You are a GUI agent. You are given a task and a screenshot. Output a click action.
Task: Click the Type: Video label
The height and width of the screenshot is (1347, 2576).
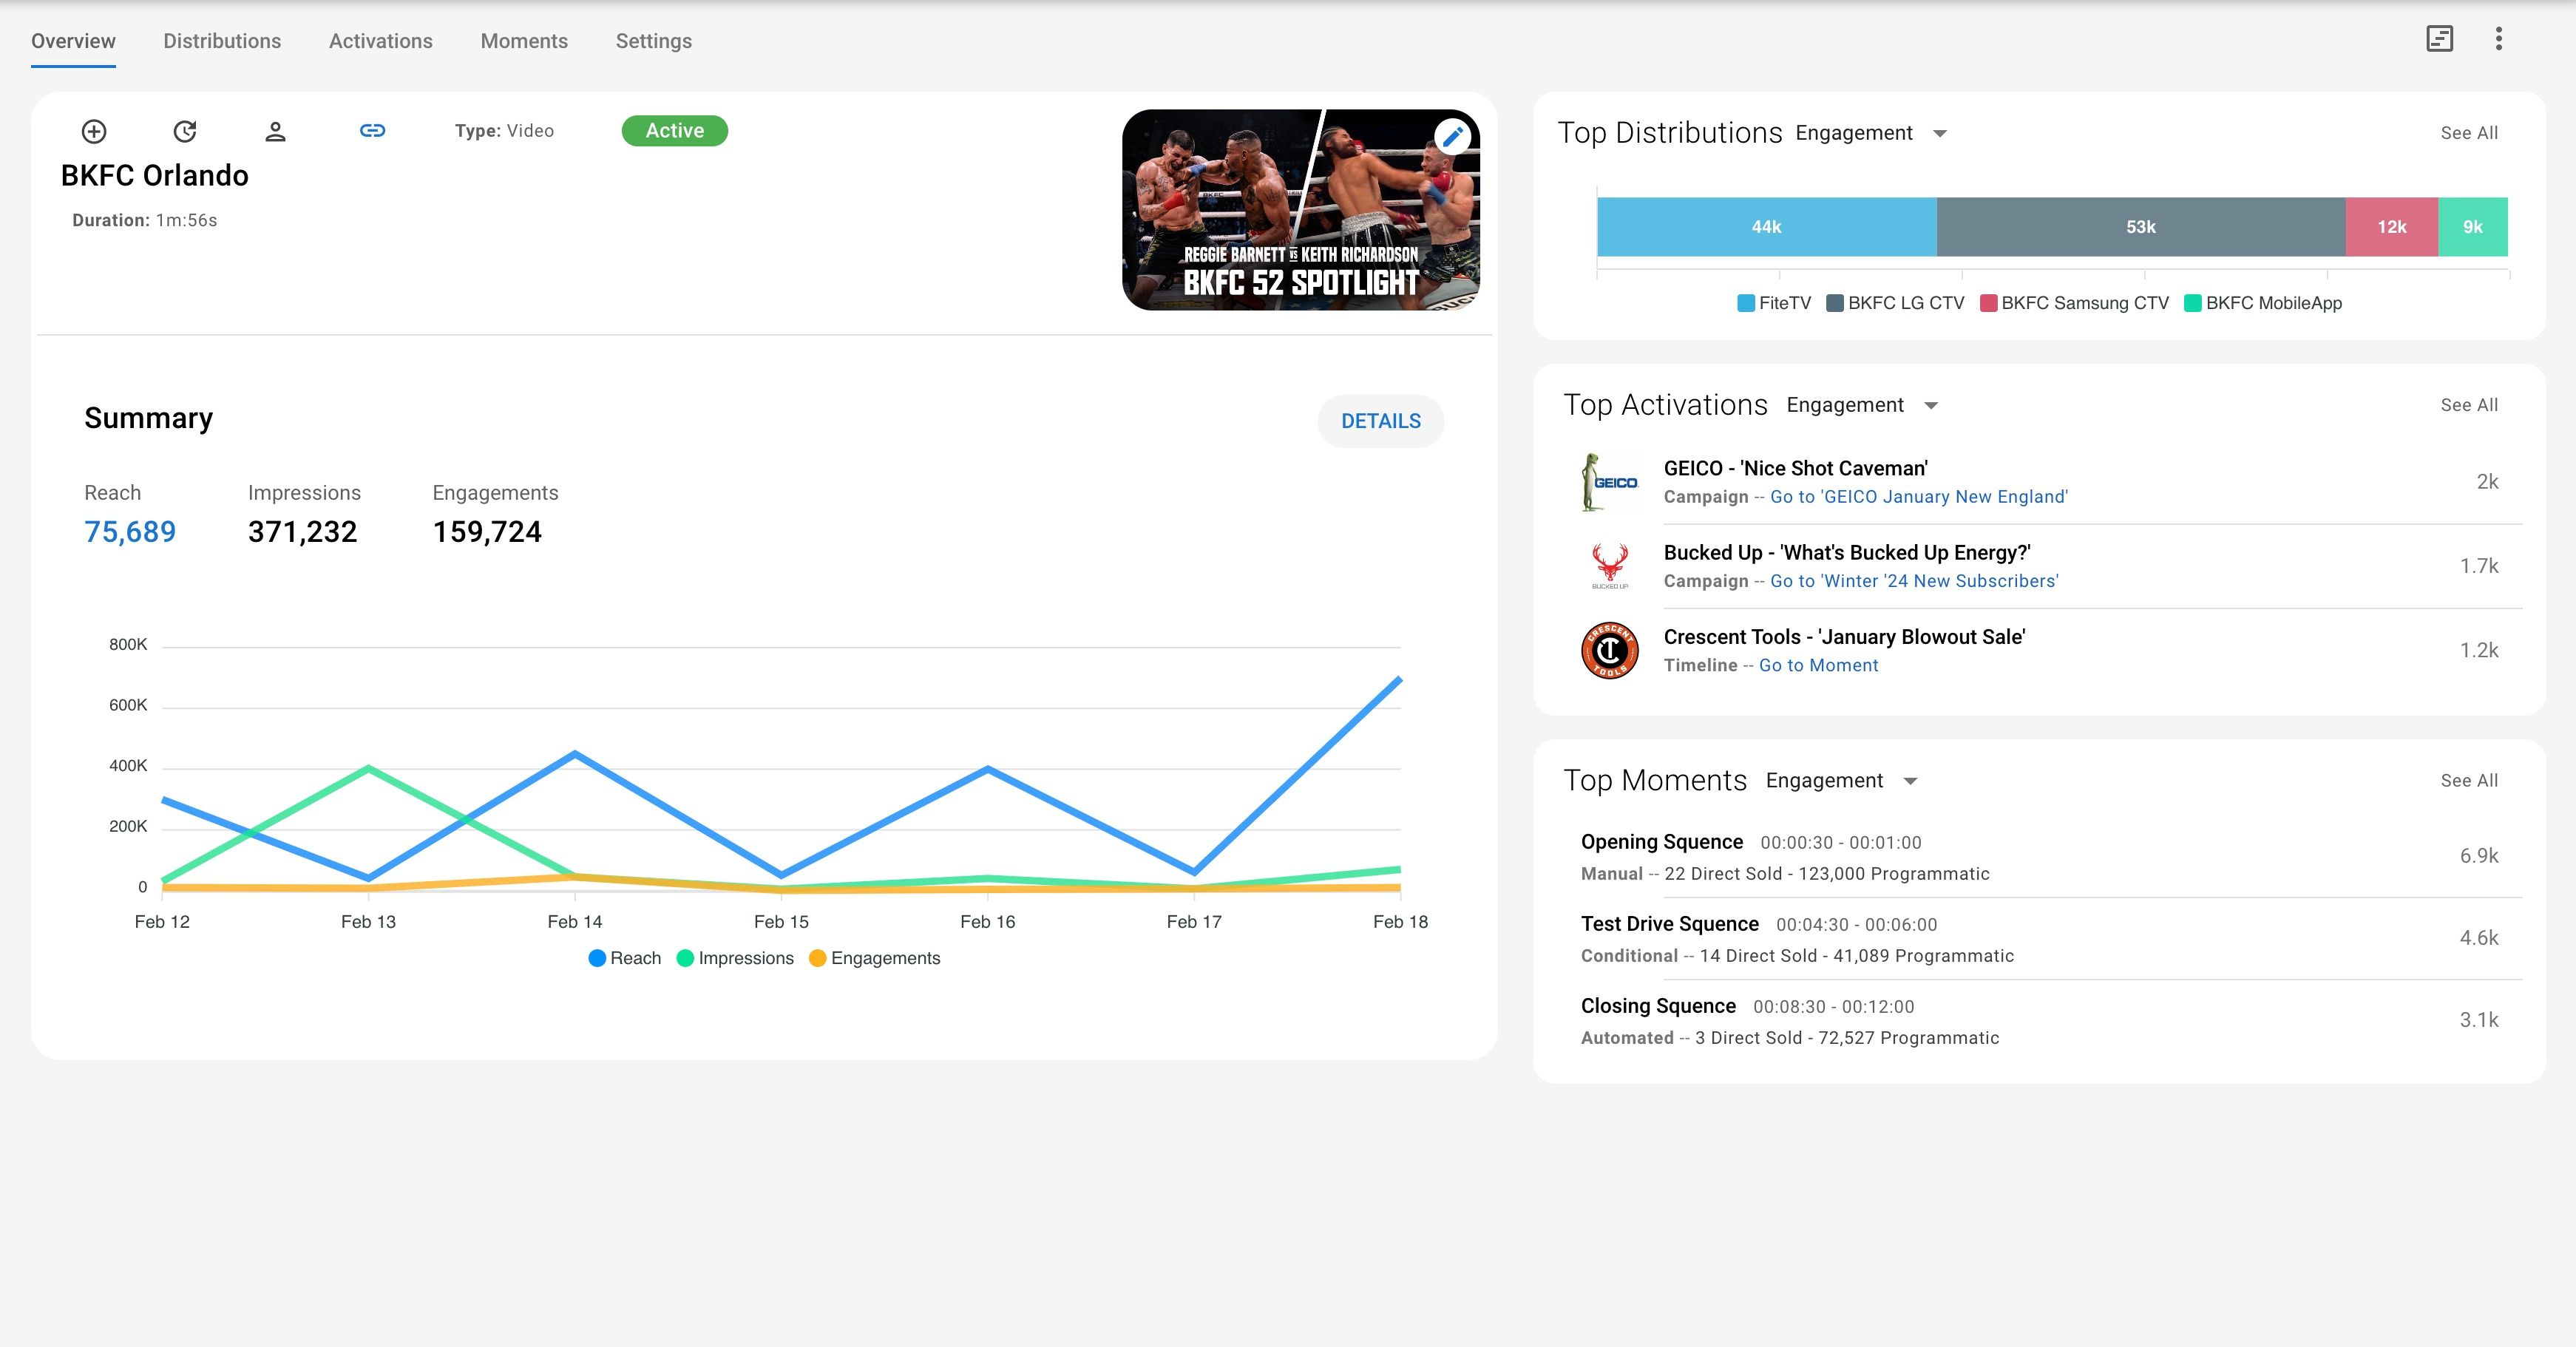(504, 131)
